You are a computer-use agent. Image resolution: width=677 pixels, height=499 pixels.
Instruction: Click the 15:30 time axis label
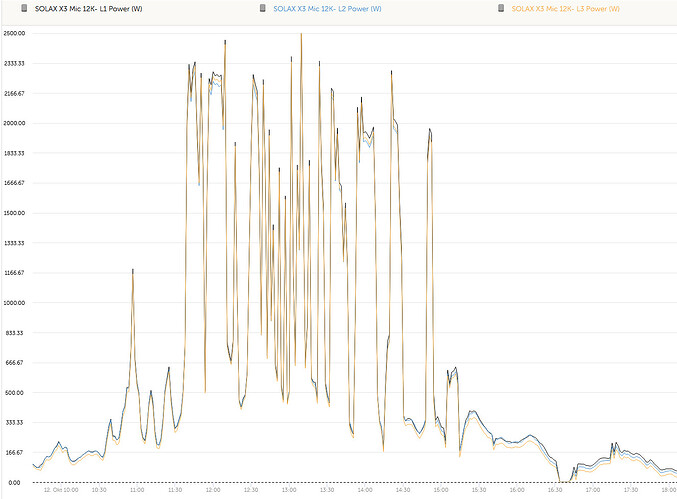click(x=479, y=490)
